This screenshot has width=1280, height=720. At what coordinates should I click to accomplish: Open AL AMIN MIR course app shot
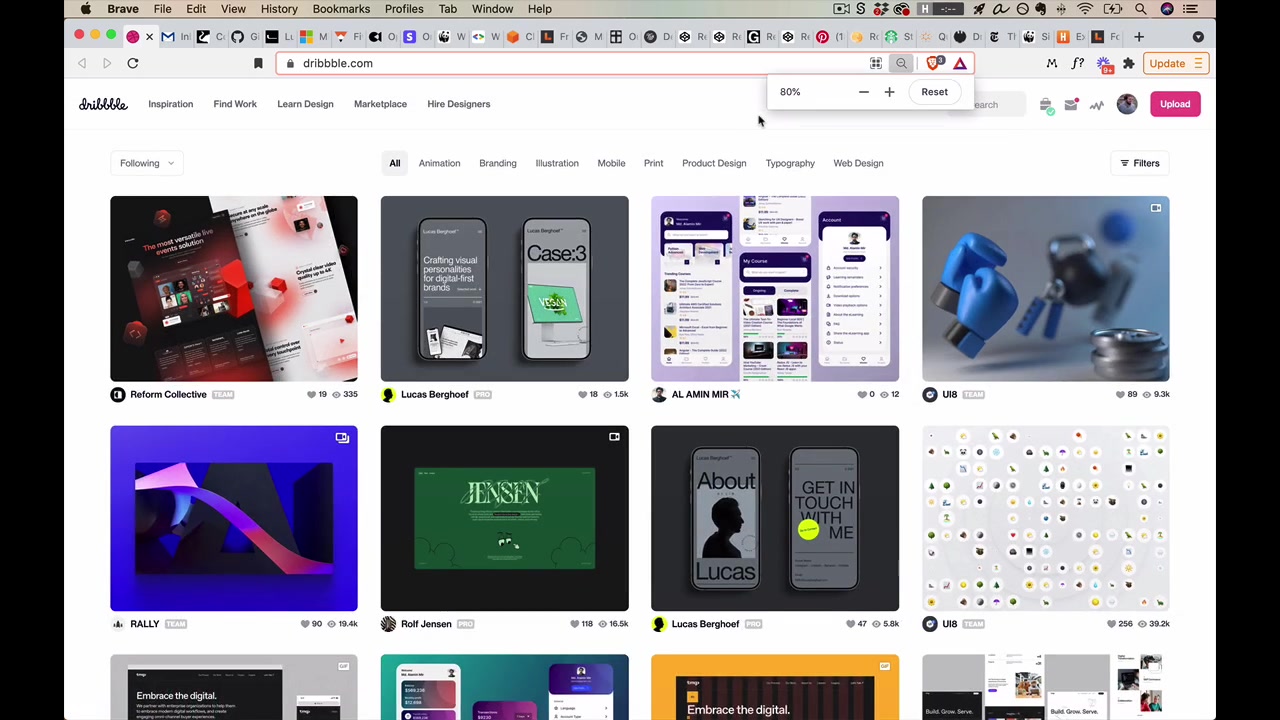coord(775,289)
